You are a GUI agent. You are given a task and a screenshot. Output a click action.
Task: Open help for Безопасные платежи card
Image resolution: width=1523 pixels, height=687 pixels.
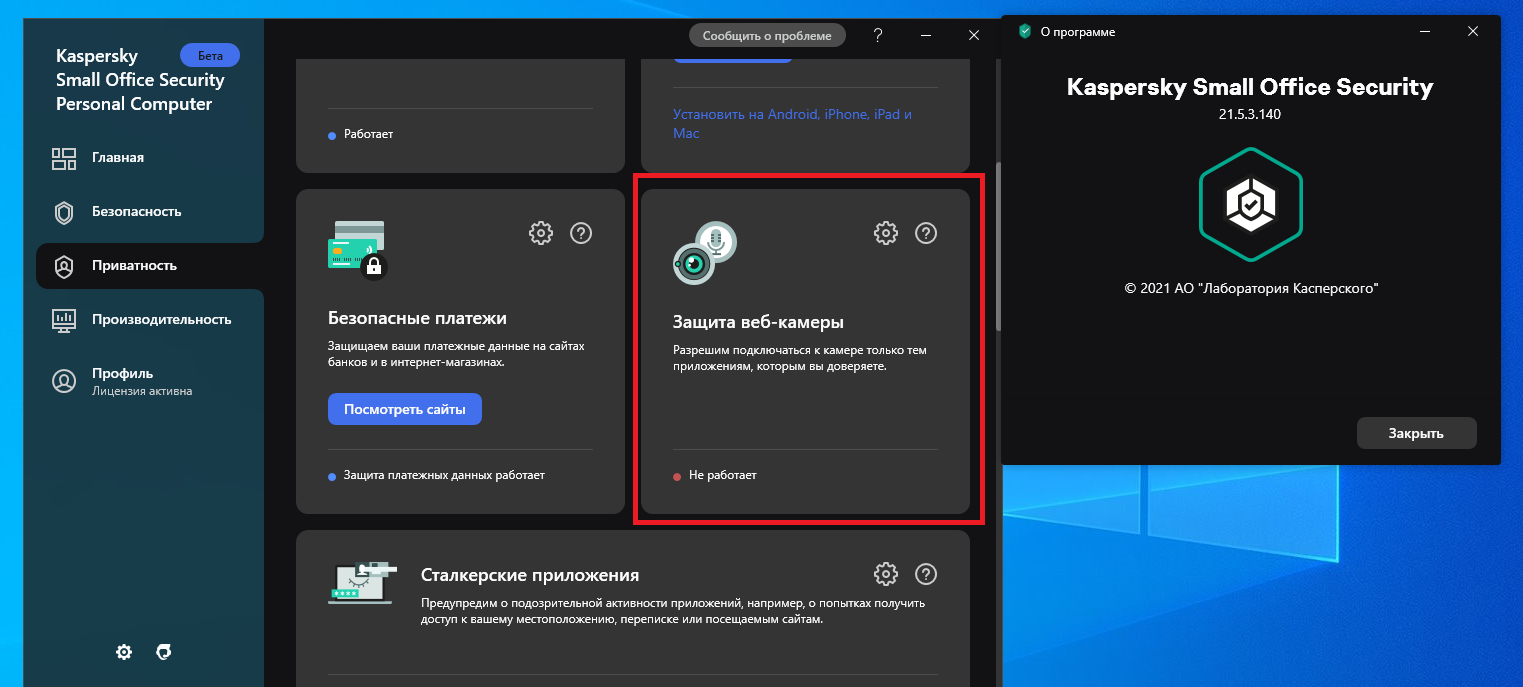[581, 233]
